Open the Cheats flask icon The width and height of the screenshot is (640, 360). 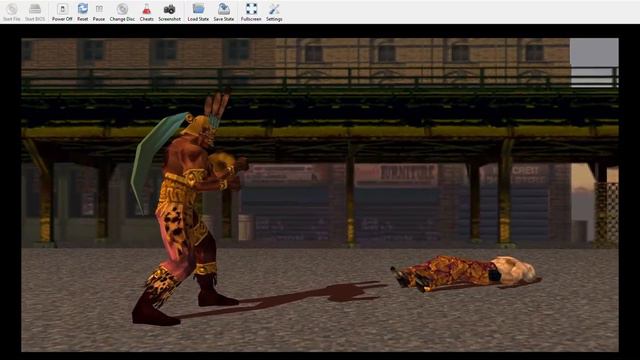pyautogui.click(x=147, y=12)
